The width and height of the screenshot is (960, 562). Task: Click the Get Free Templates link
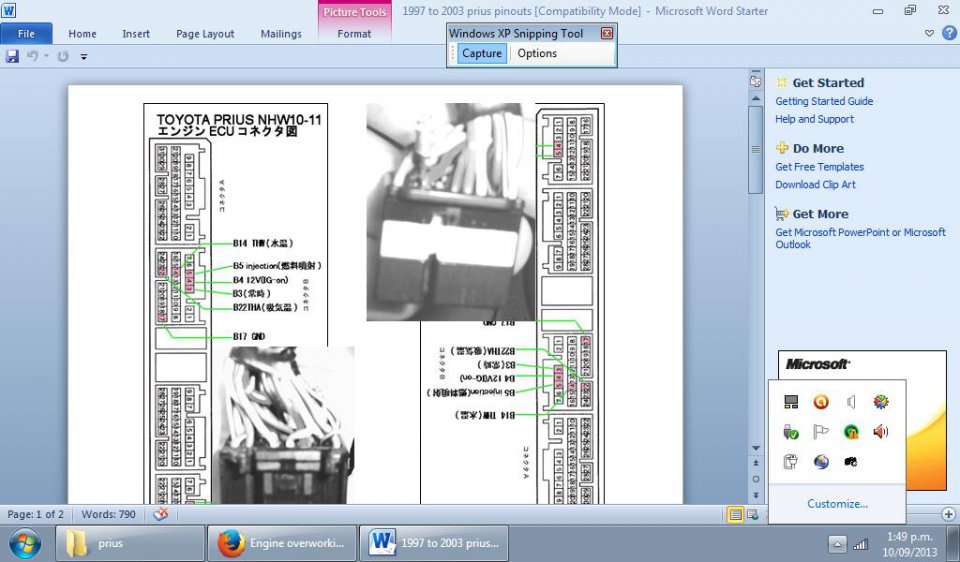tap(819, 167)
